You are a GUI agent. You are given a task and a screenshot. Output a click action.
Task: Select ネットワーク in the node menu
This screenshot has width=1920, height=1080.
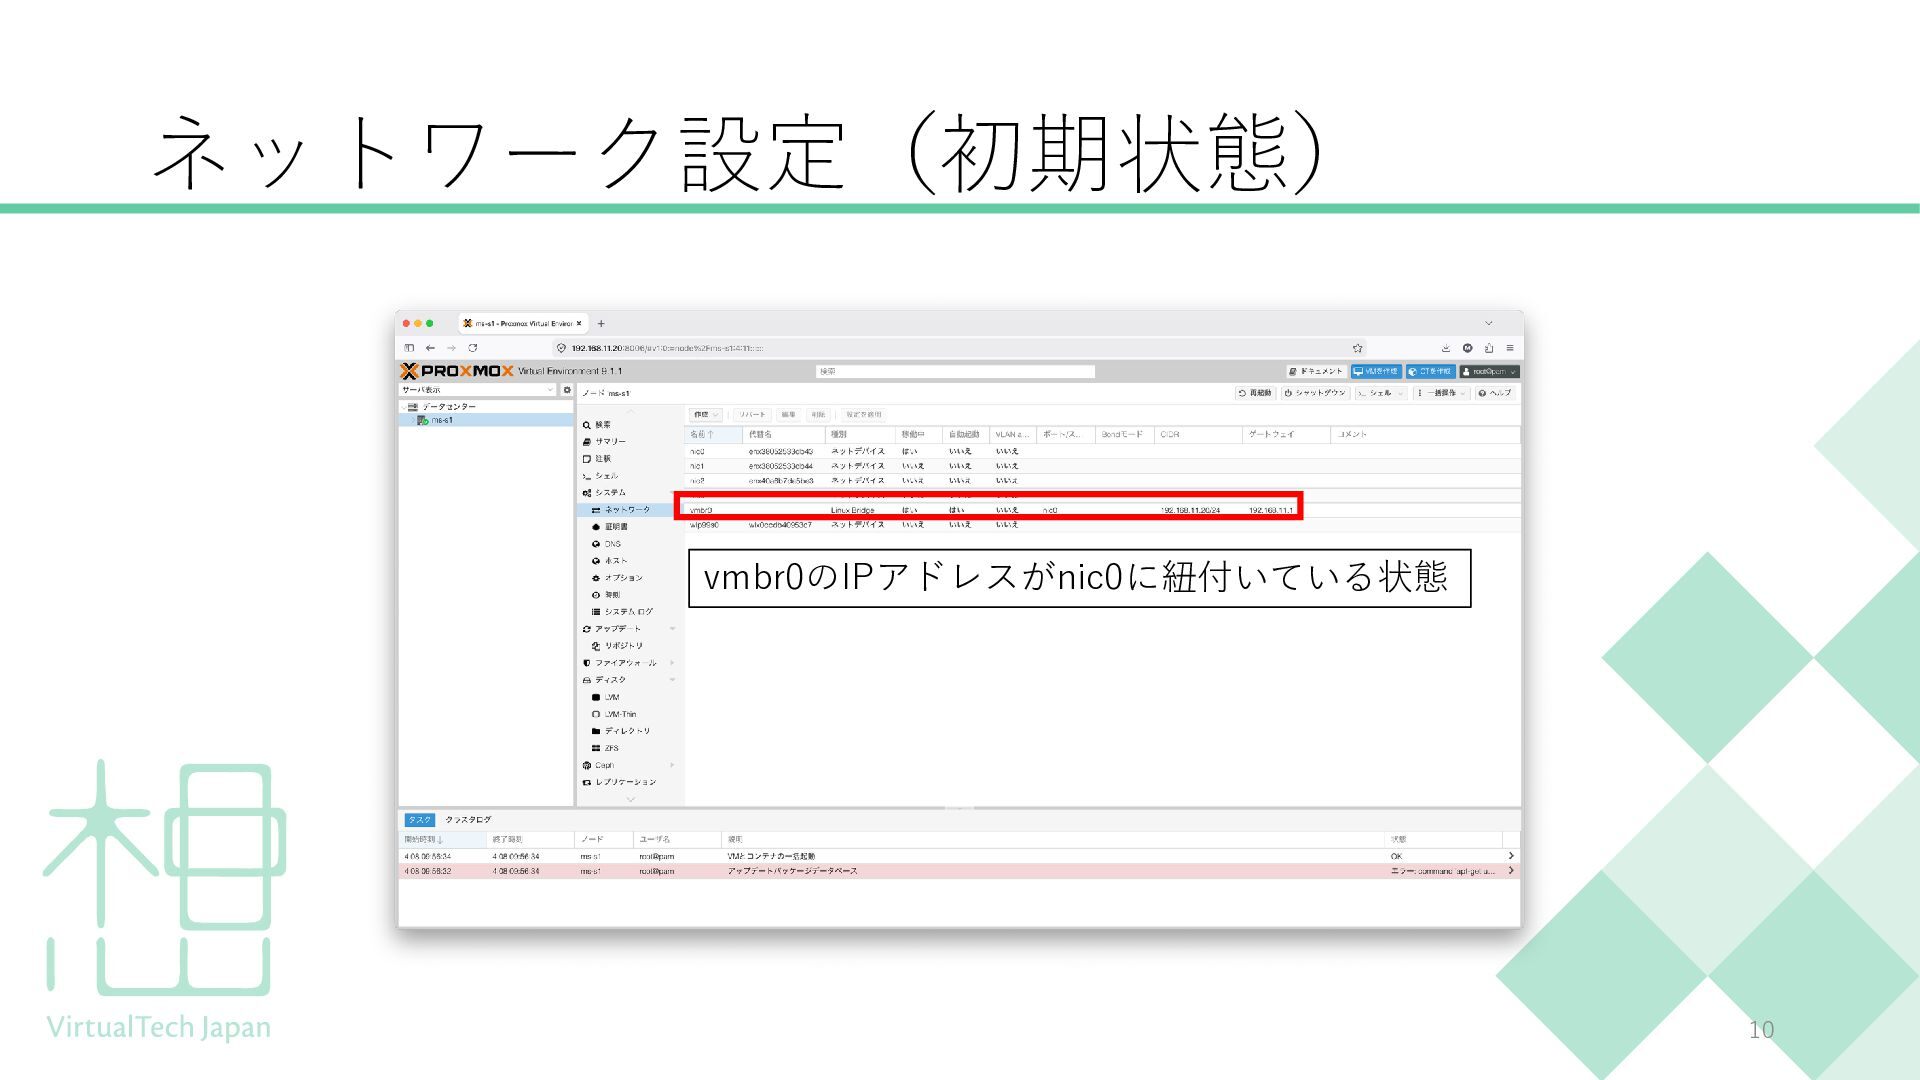[x=626, y=510]
